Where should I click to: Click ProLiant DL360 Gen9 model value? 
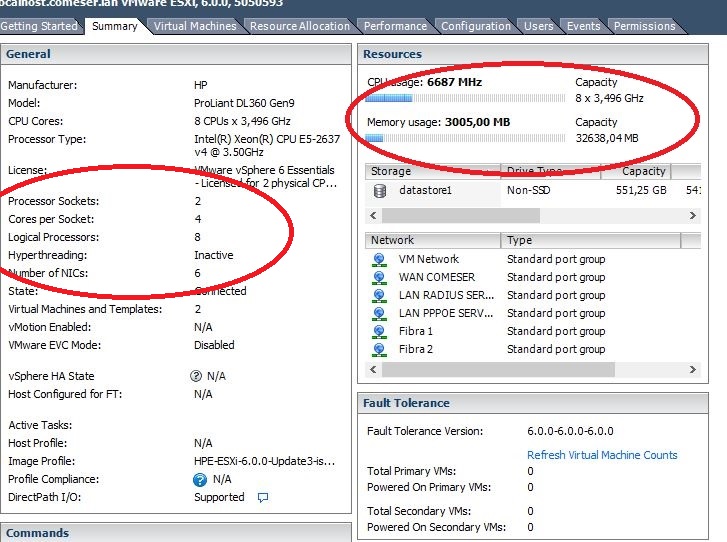pyautogui.click(x=244, y=103)
